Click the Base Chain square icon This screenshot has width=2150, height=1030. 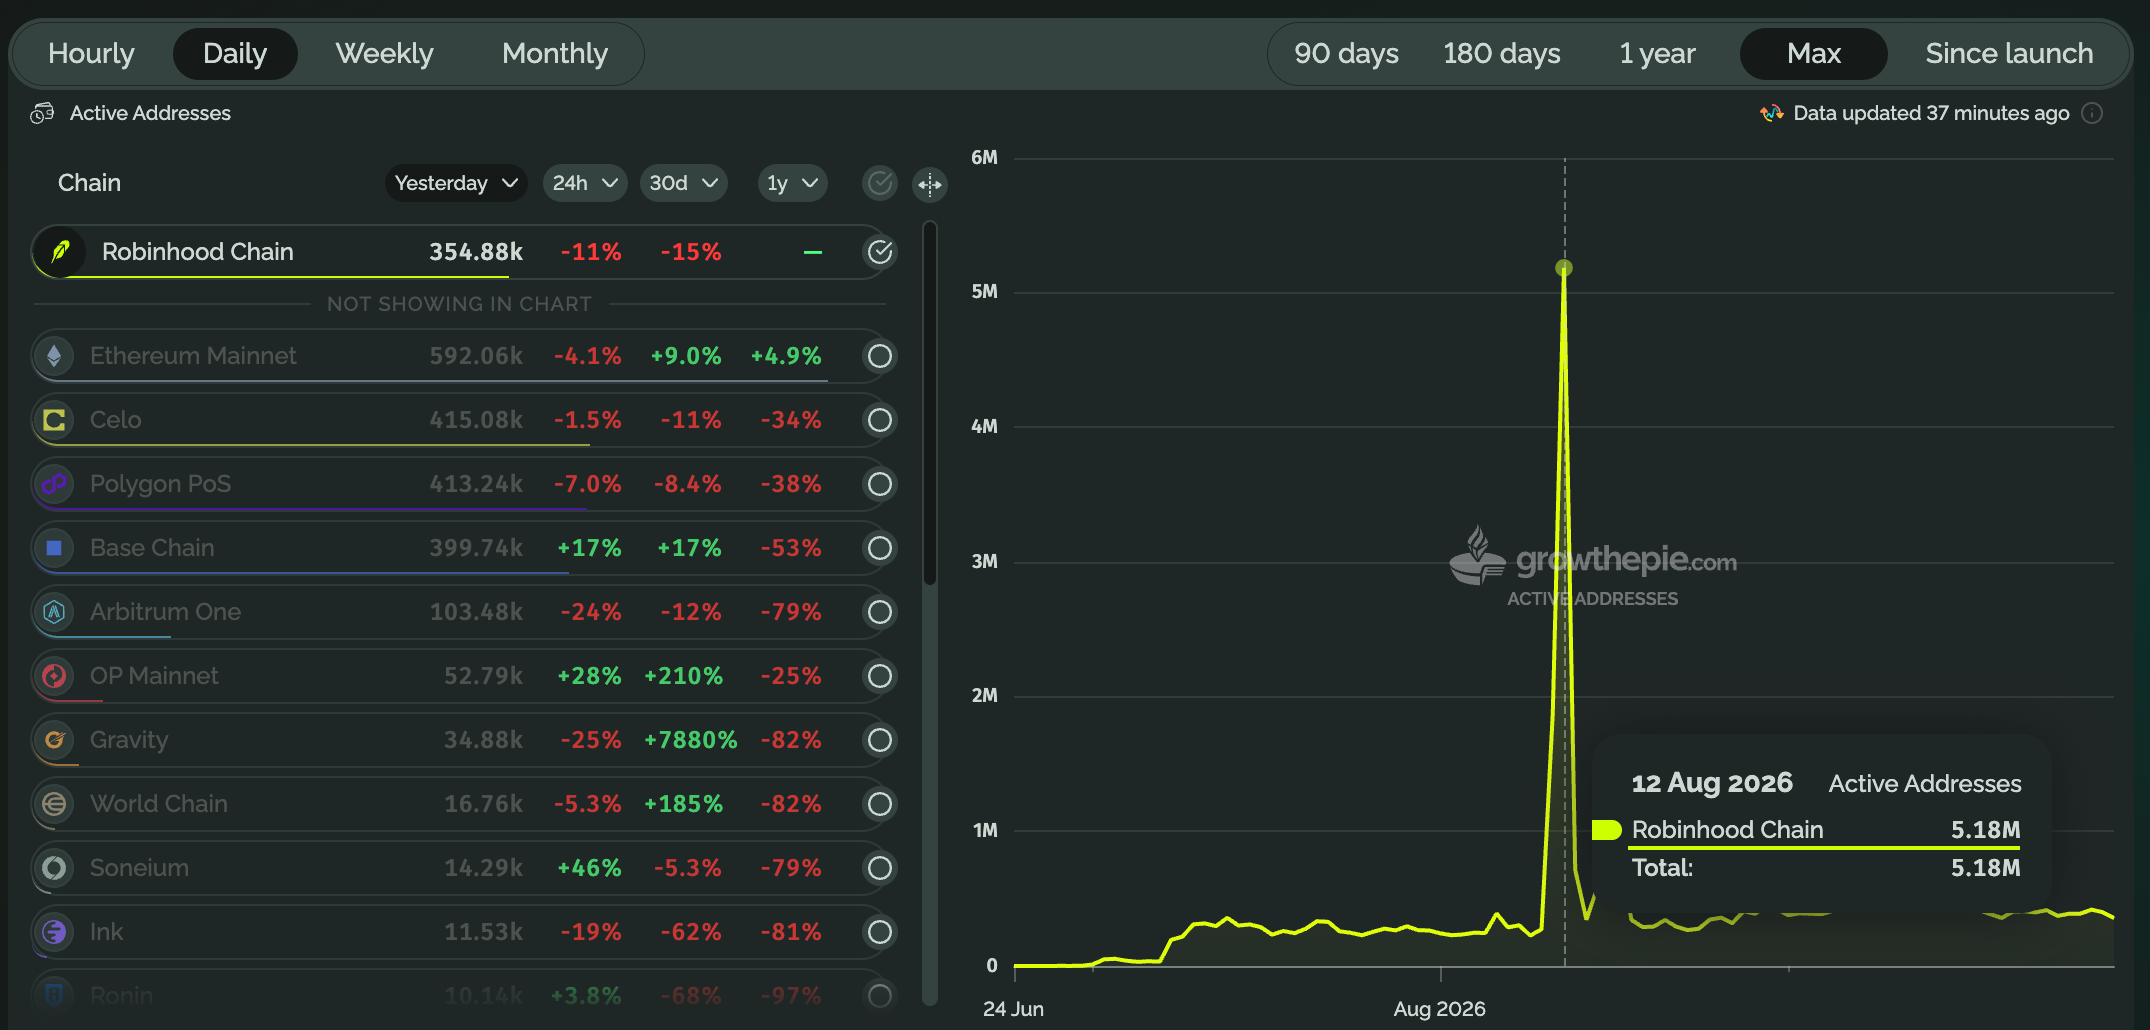point(54,548)
